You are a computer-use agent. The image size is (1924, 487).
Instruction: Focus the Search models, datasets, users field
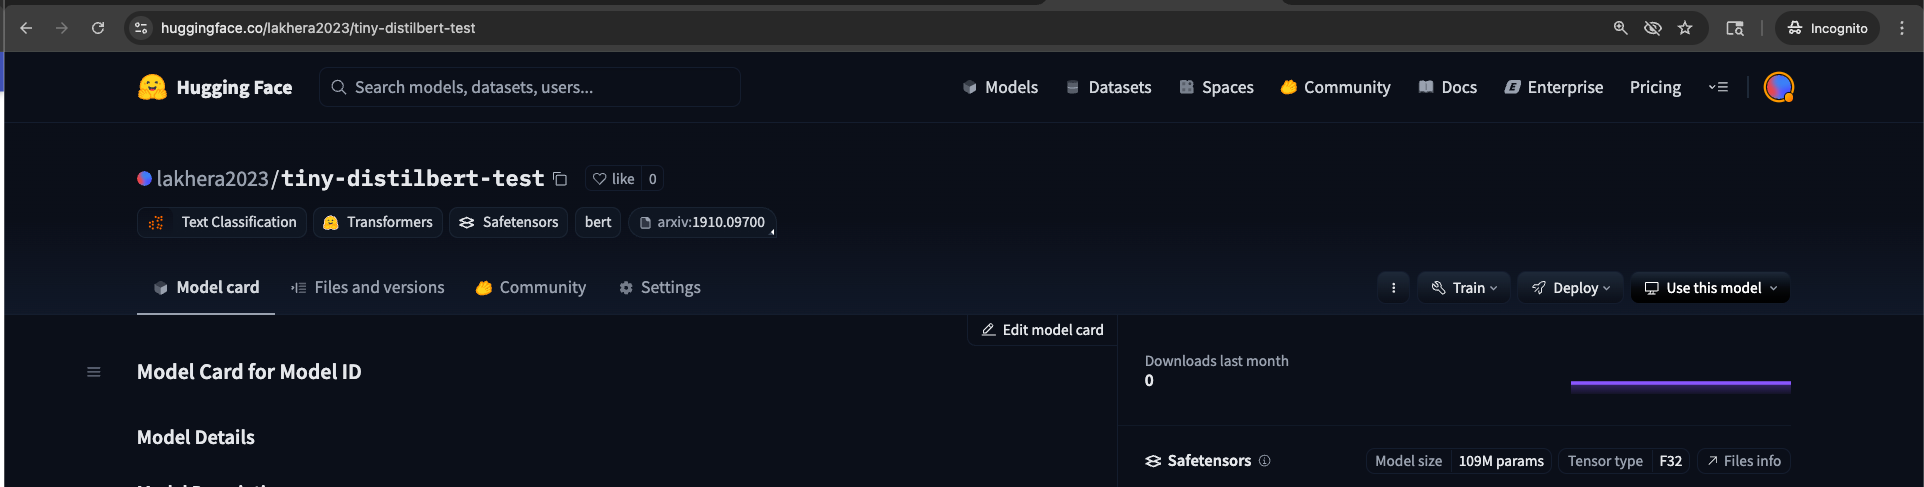(530, 87)
